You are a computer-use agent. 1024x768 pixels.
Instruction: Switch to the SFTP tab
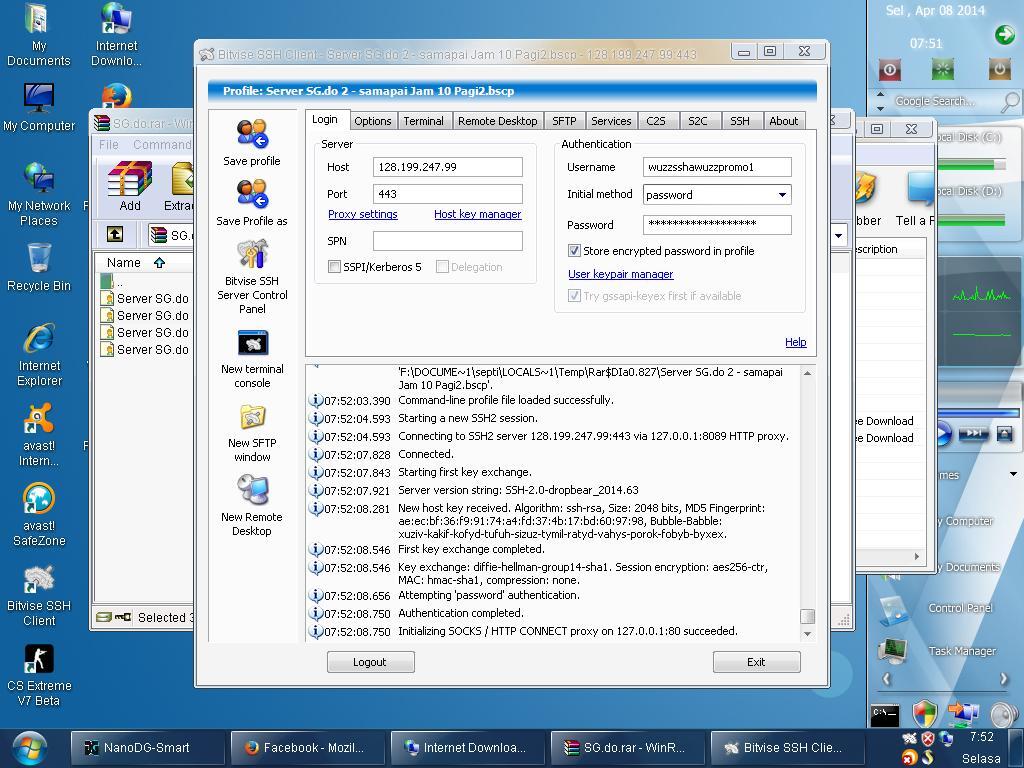(564, 121)
